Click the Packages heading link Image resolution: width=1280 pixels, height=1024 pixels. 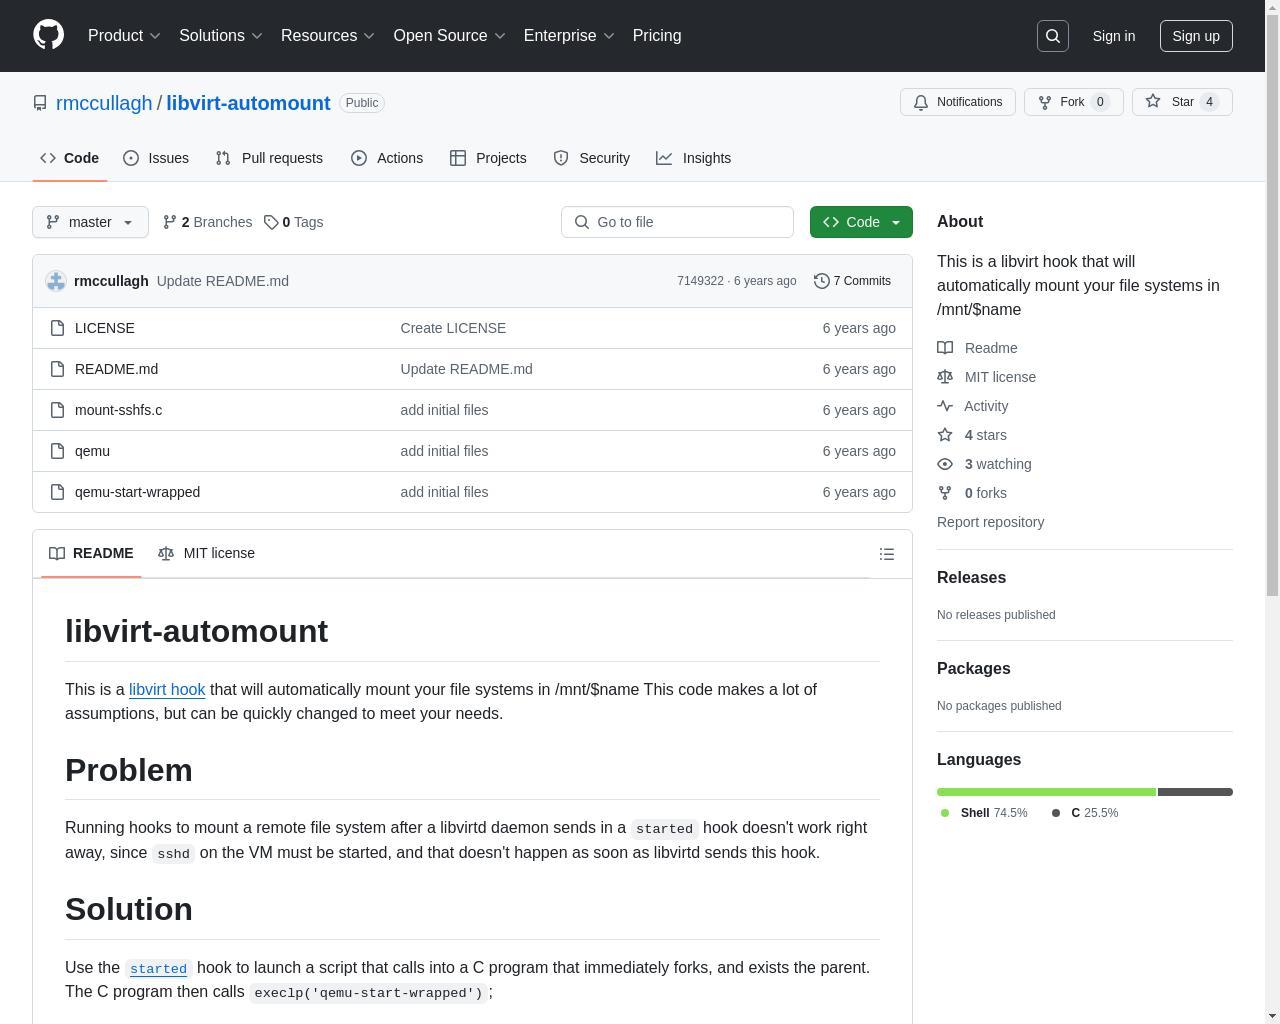[x=973, y=669]
